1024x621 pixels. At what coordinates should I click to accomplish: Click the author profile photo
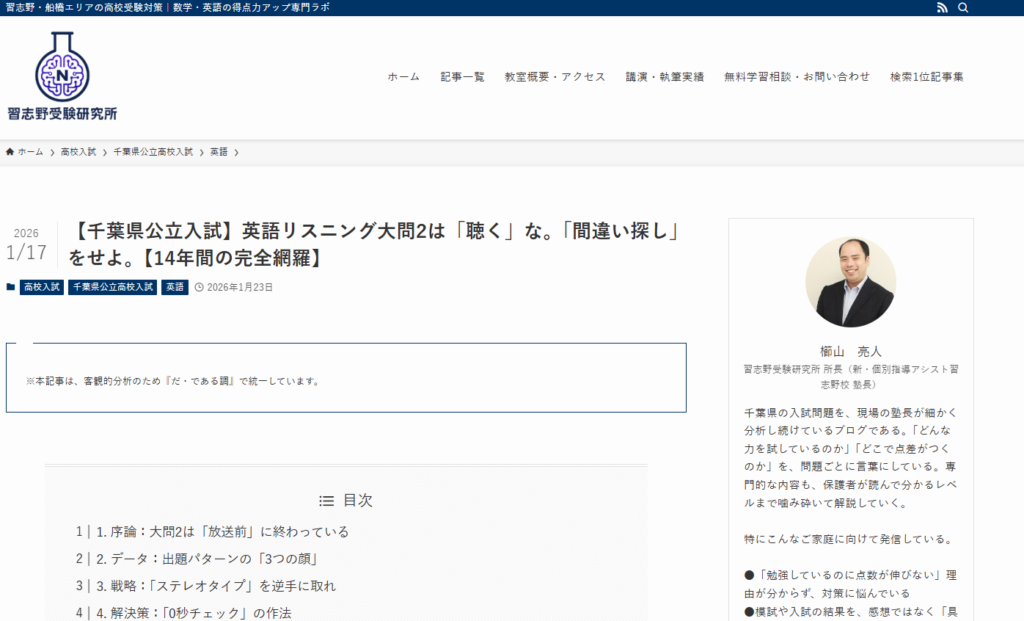(850, 282)
